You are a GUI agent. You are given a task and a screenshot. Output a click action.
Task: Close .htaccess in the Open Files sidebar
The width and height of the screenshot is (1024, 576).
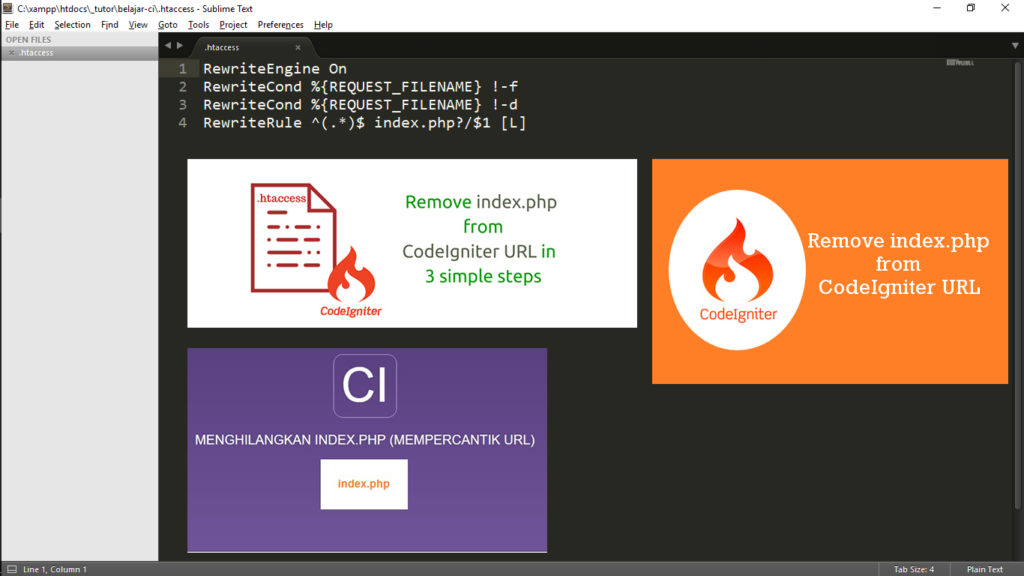(x=11, y=52)
